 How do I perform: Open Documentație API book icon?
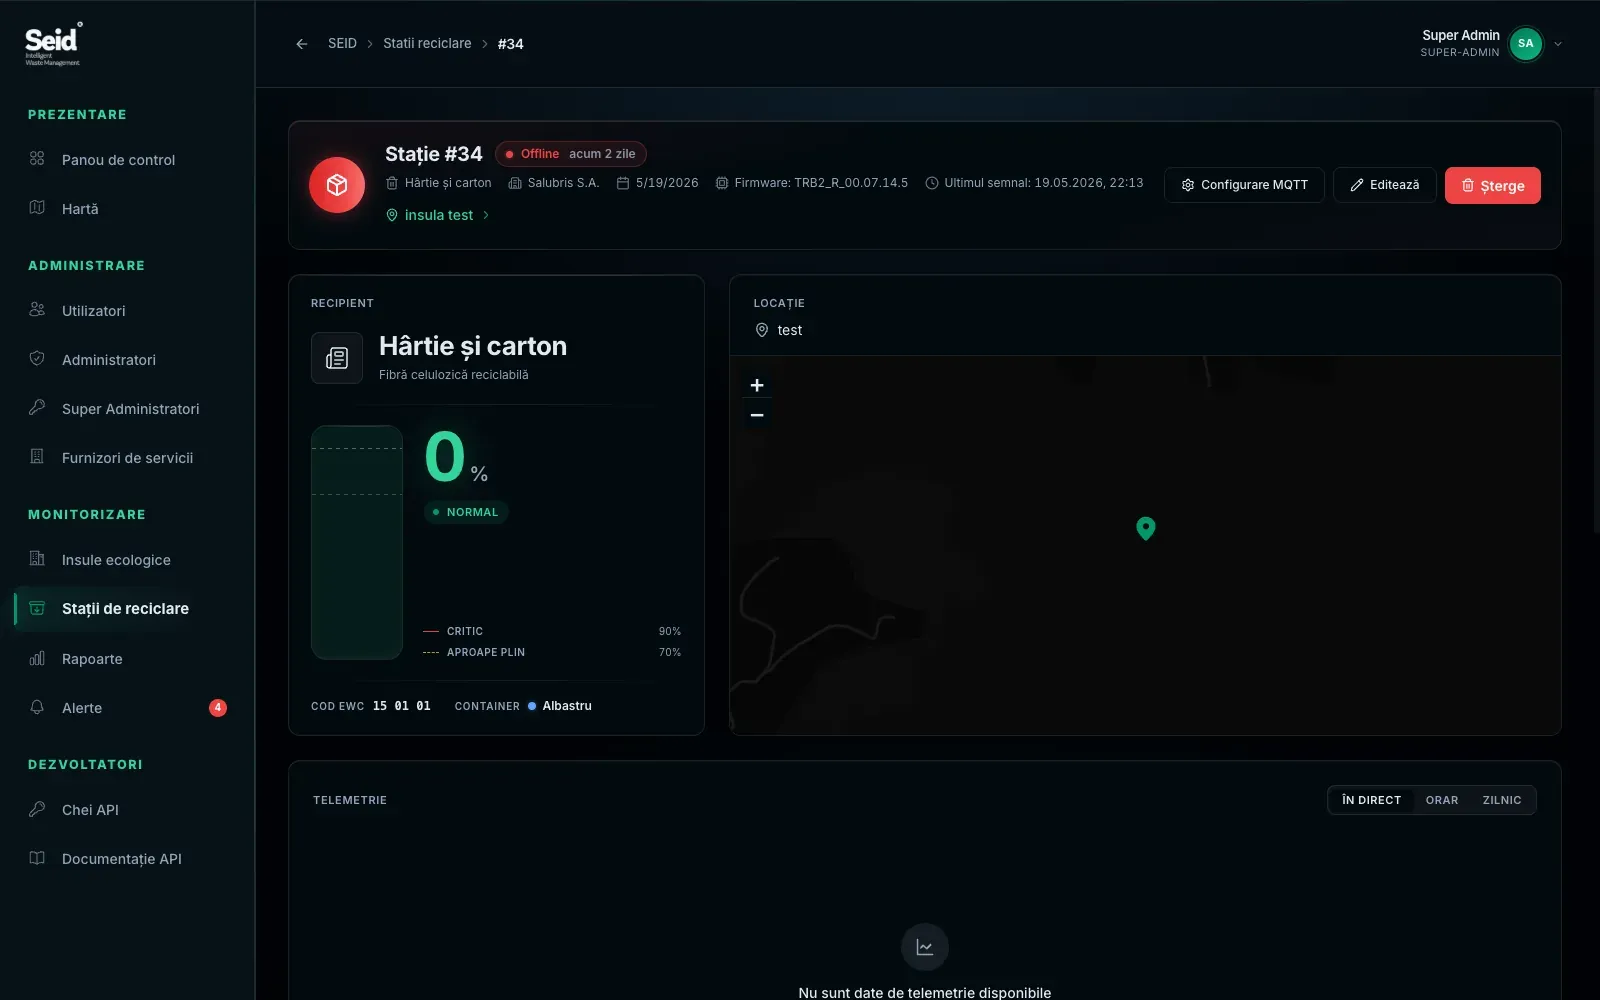point(37,858)
